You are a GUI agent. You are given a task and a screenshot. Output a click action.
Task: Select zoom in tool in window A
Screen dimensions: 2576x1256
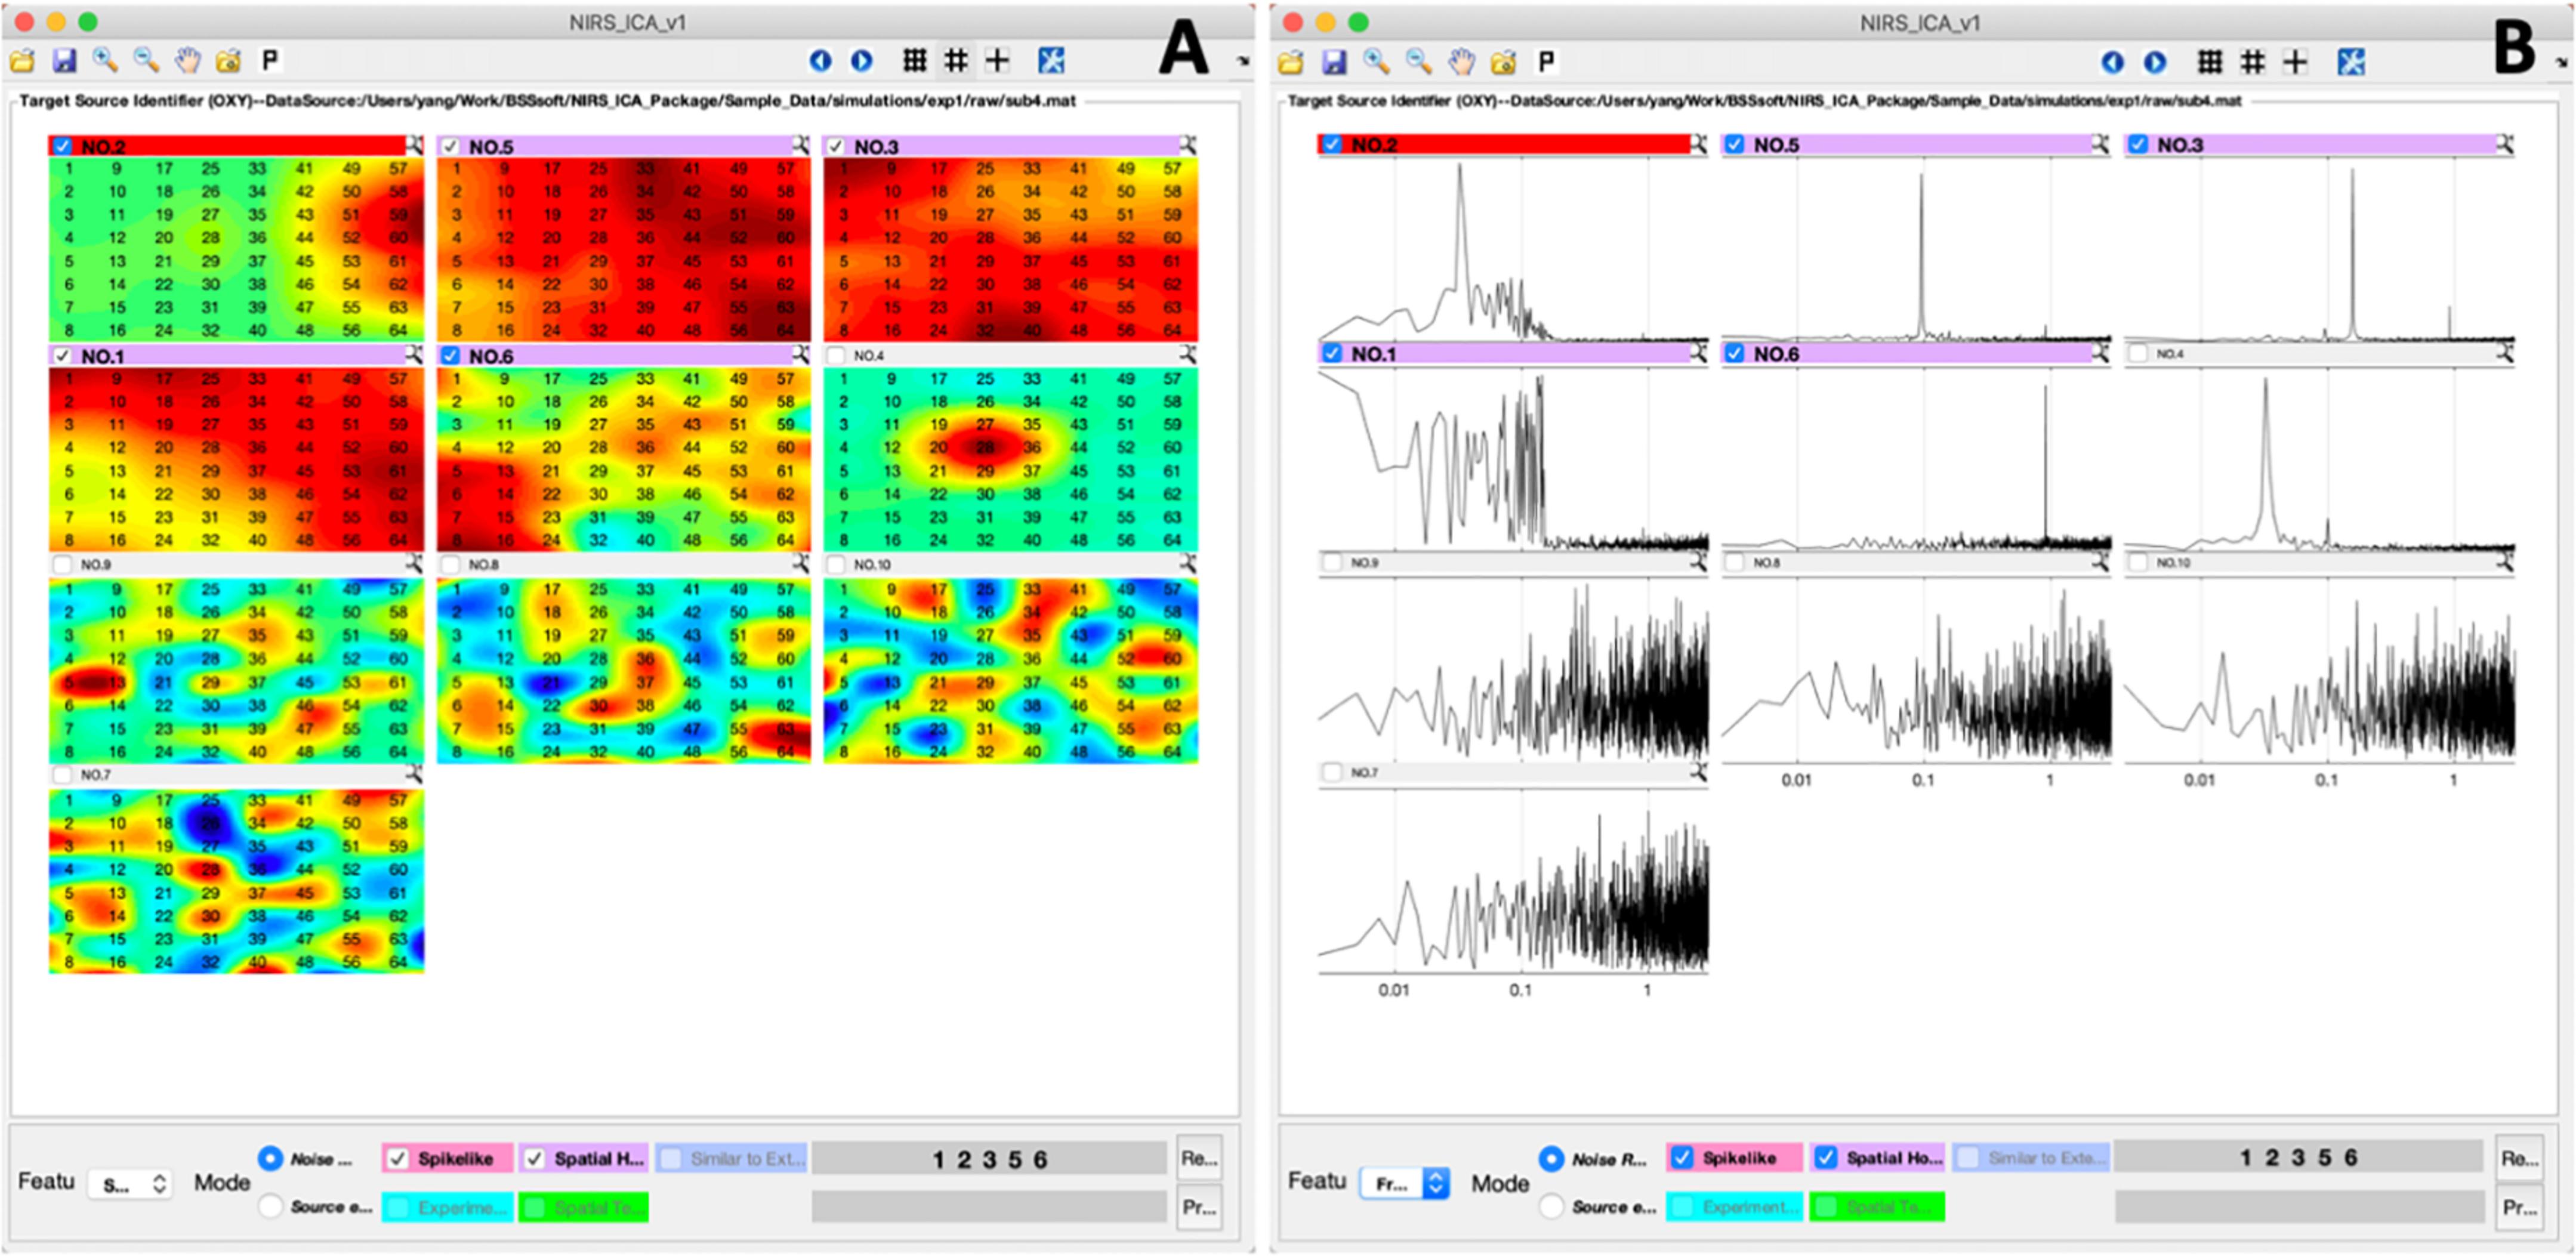pyautogui.click(x=105, y=61)
